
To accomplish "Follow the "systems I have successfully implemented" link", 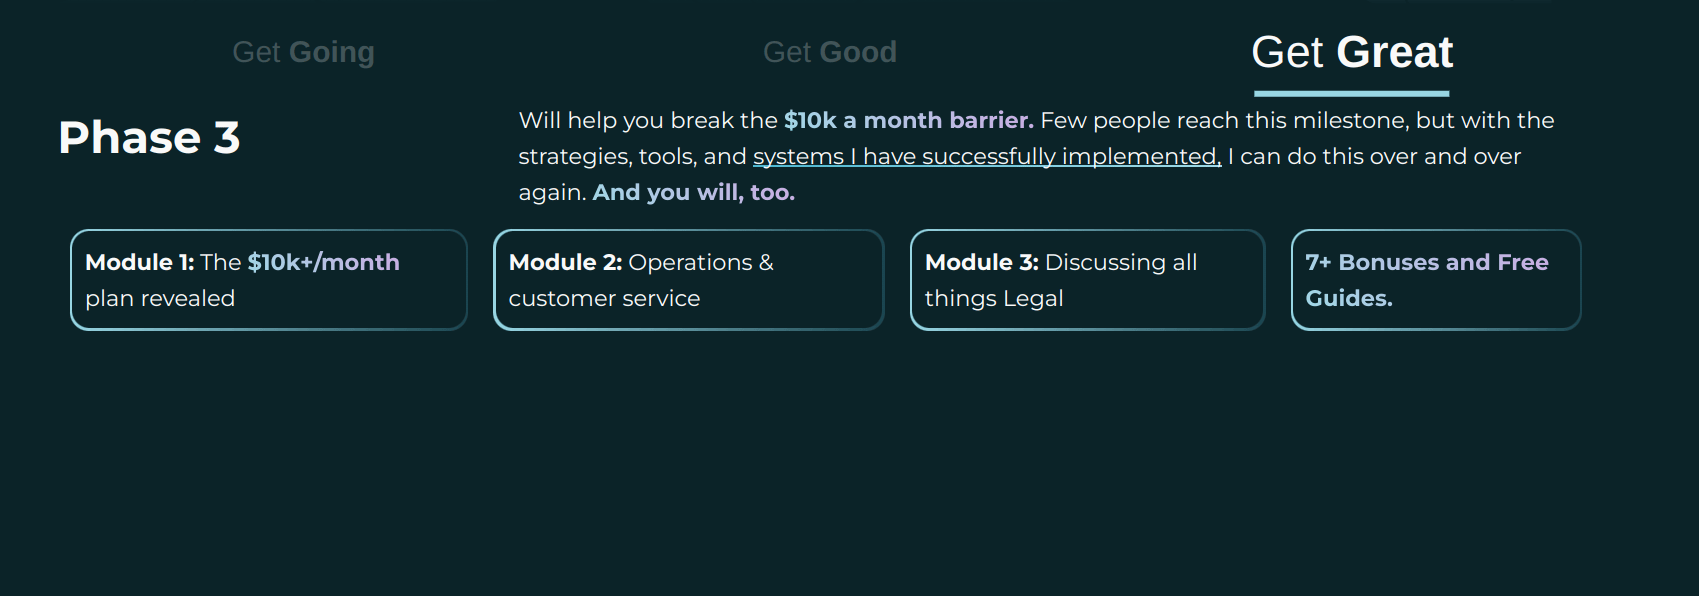I will click(986, 156).
